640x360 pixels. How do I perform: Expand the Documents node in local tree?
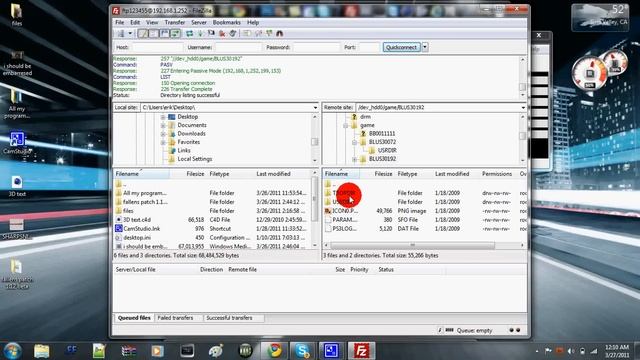pyautogui.click(x=163, y=125)
